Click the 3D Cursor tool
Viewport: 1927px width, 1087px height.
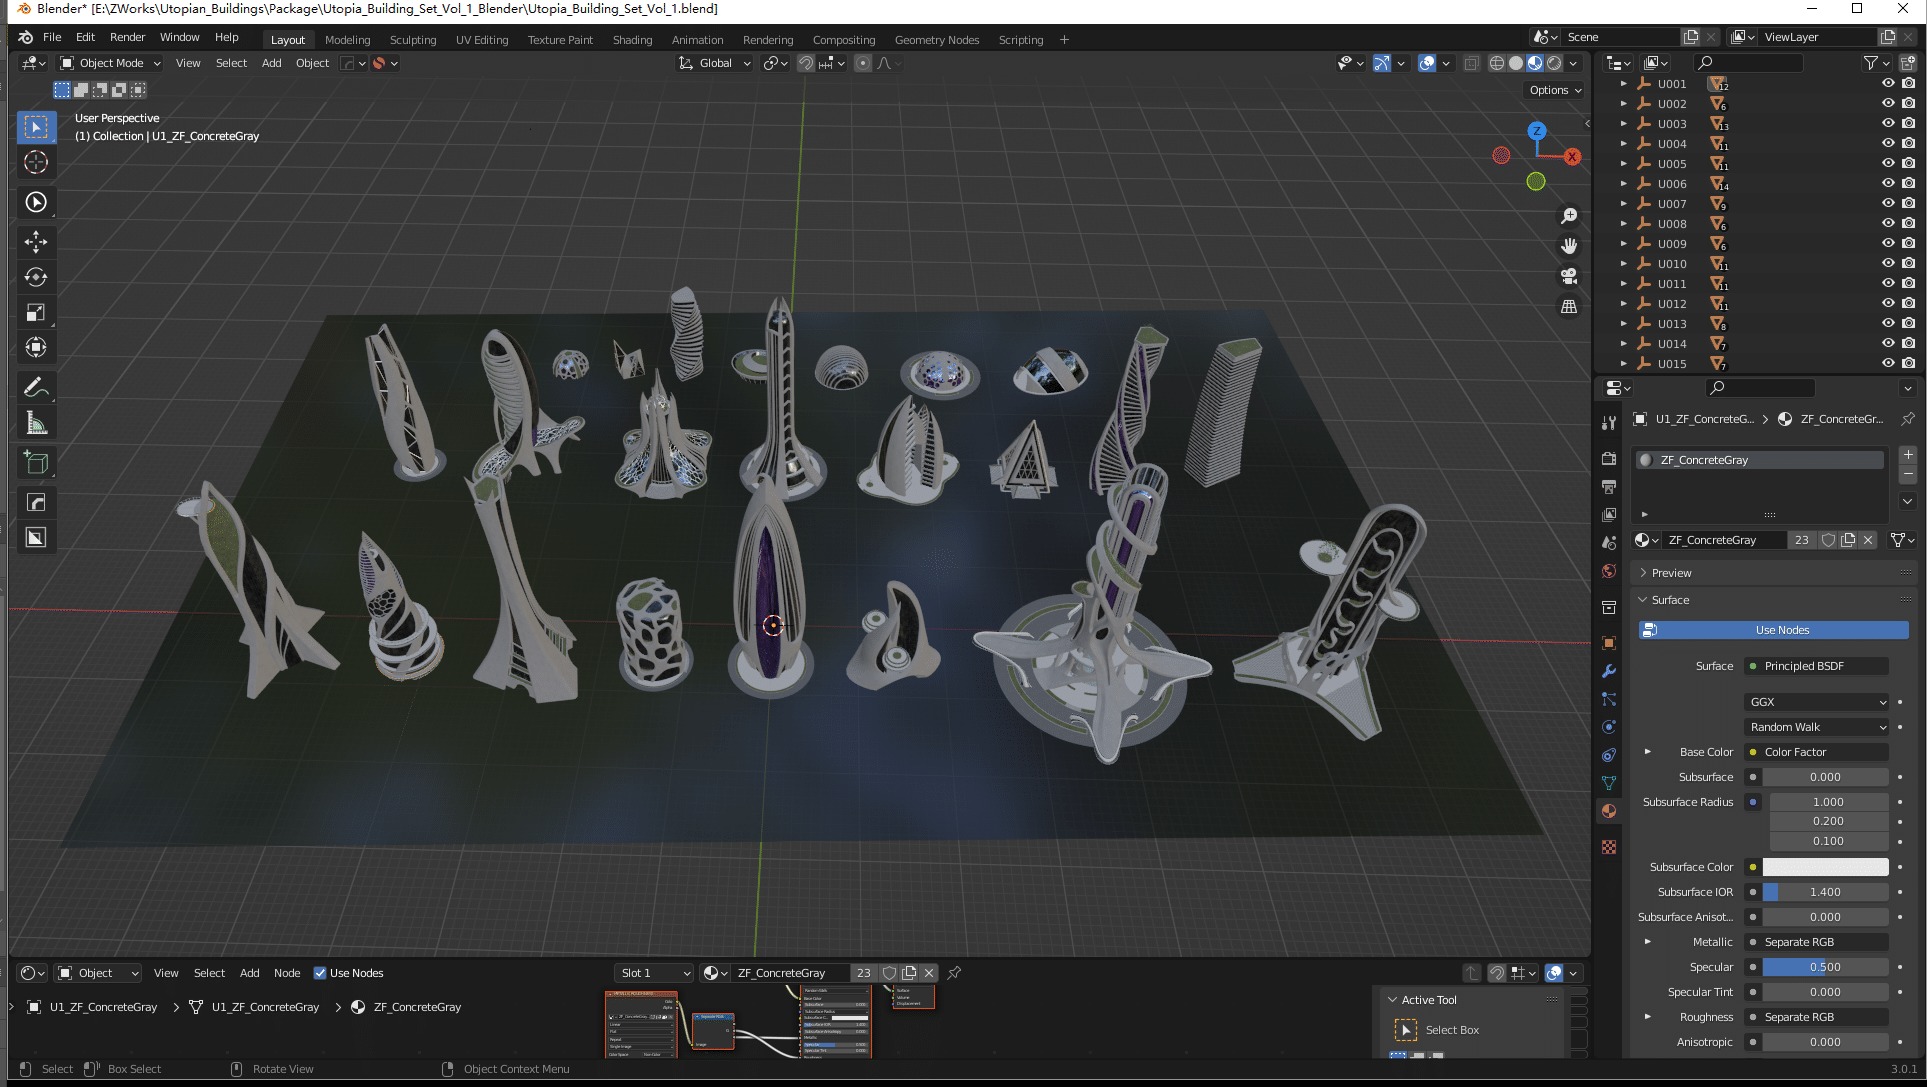(x=36, y=162)
